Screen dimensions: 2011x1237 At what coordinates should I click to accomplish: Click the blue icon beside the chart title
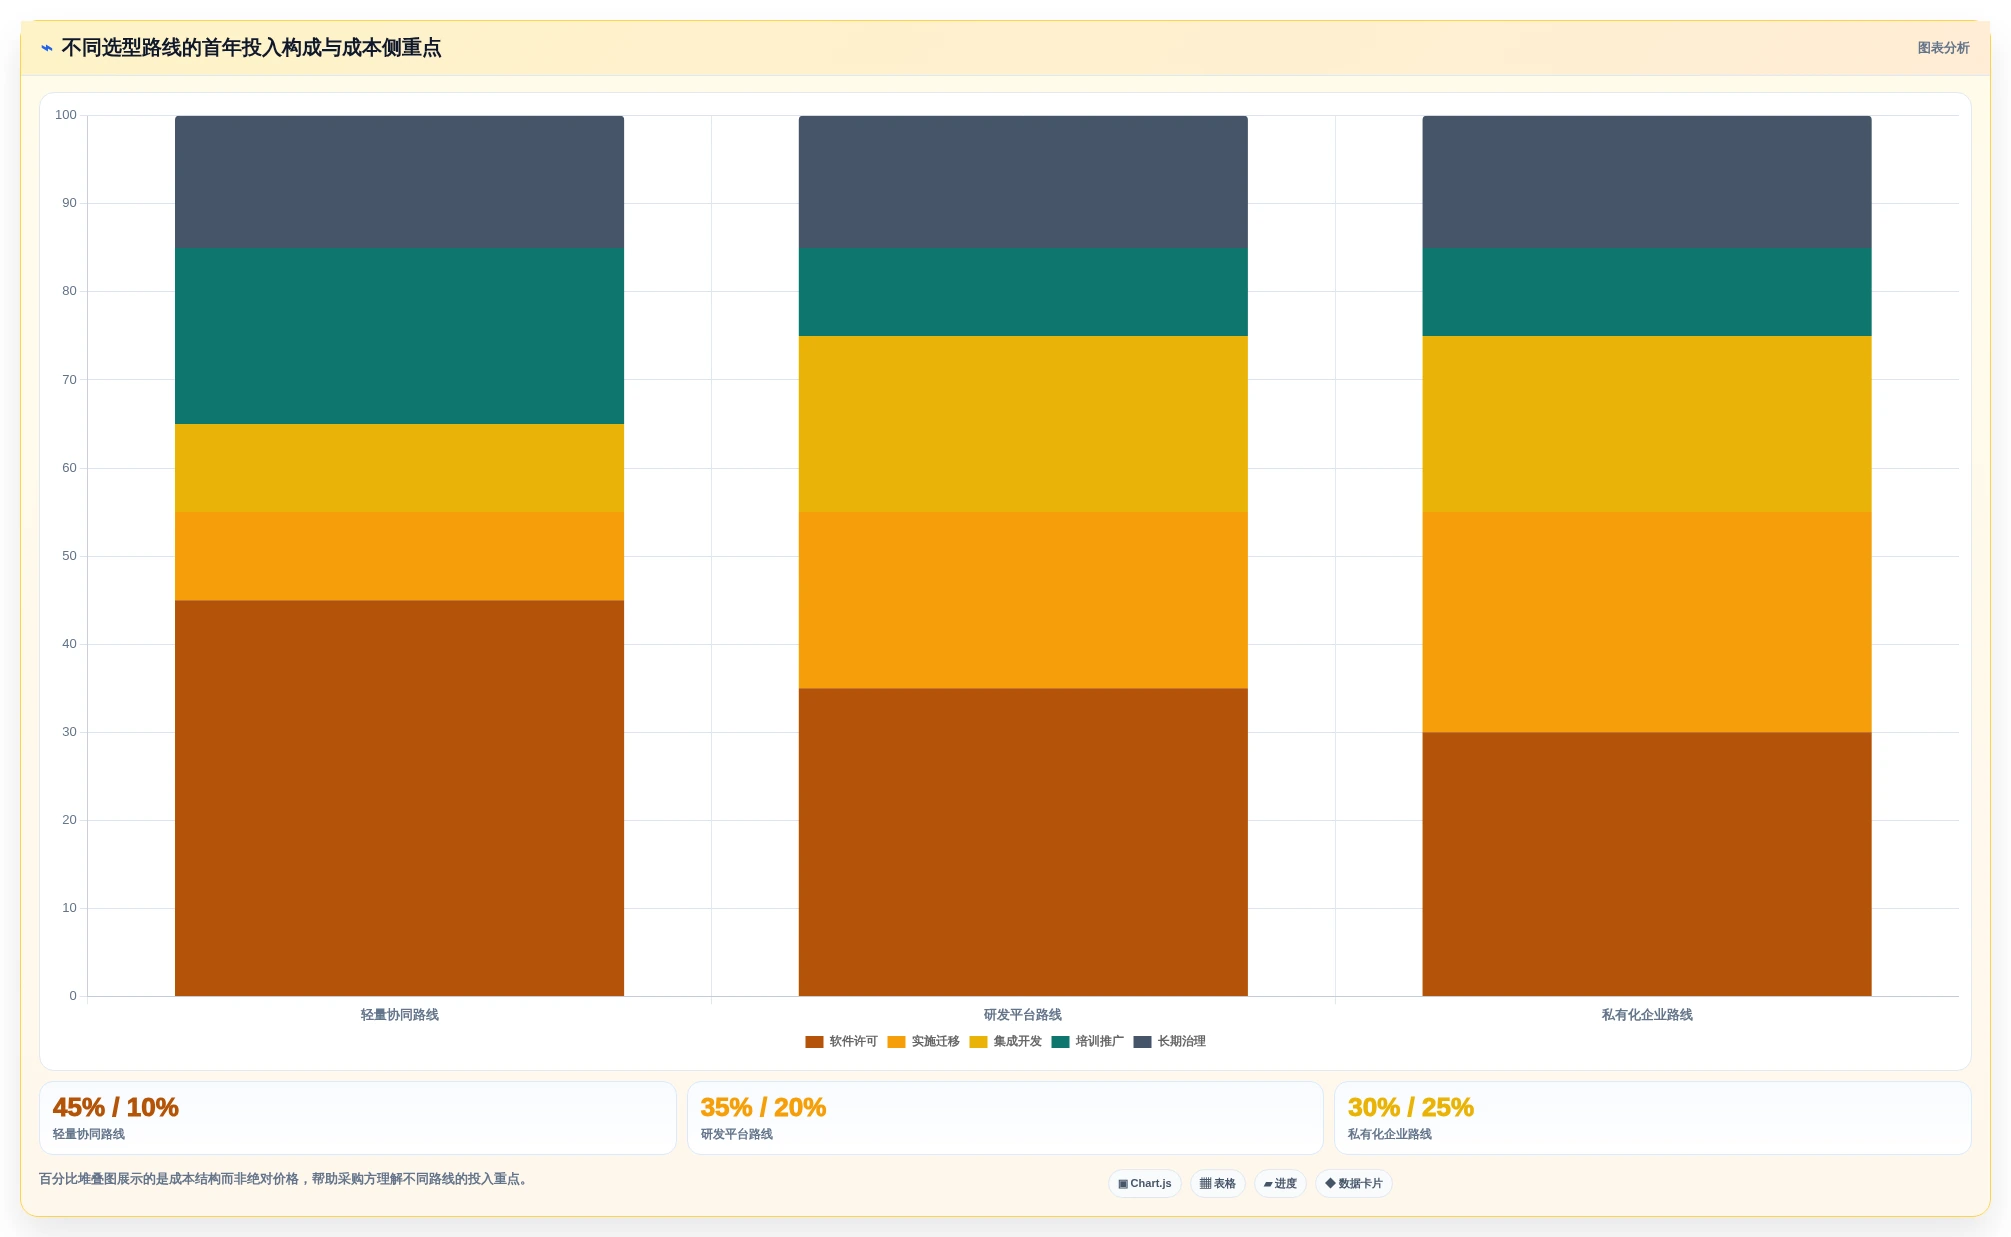(x=46, y=48)
